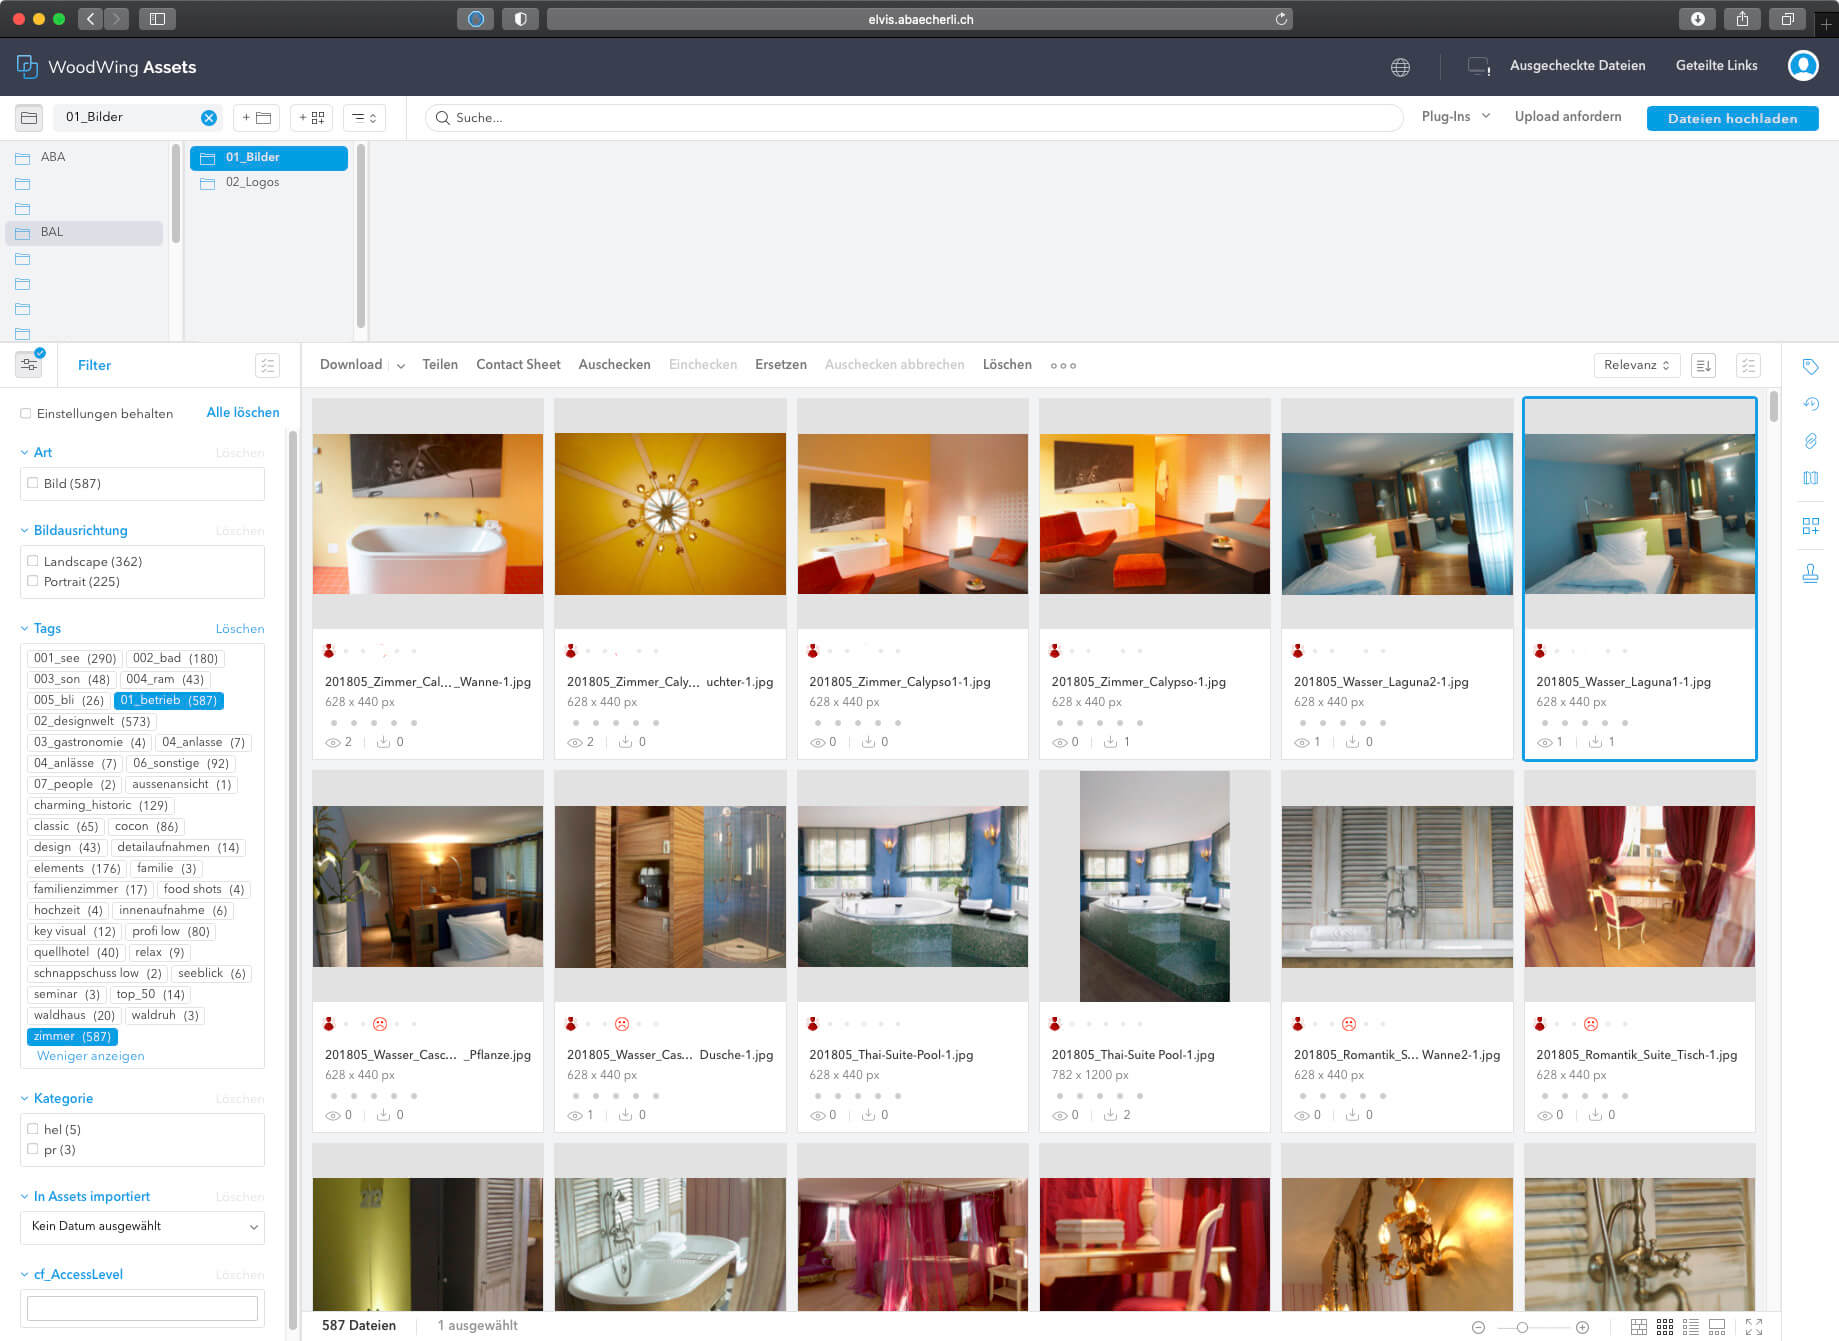Click the zoom out minus icon

point(1478,1327)
